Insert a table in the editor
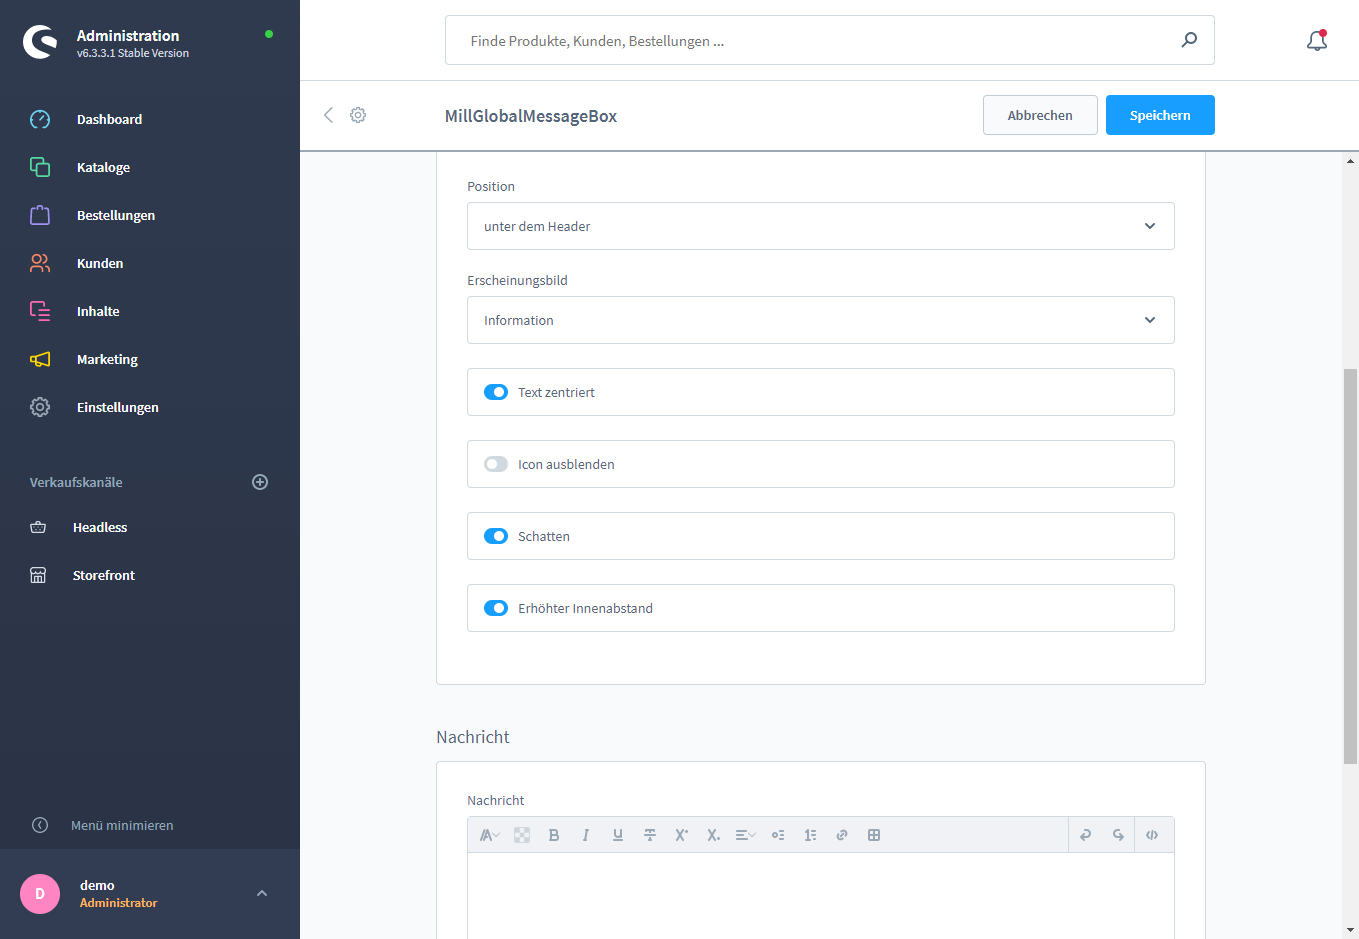This screenshot has width=1359, height=939. (x=874, y=835)
